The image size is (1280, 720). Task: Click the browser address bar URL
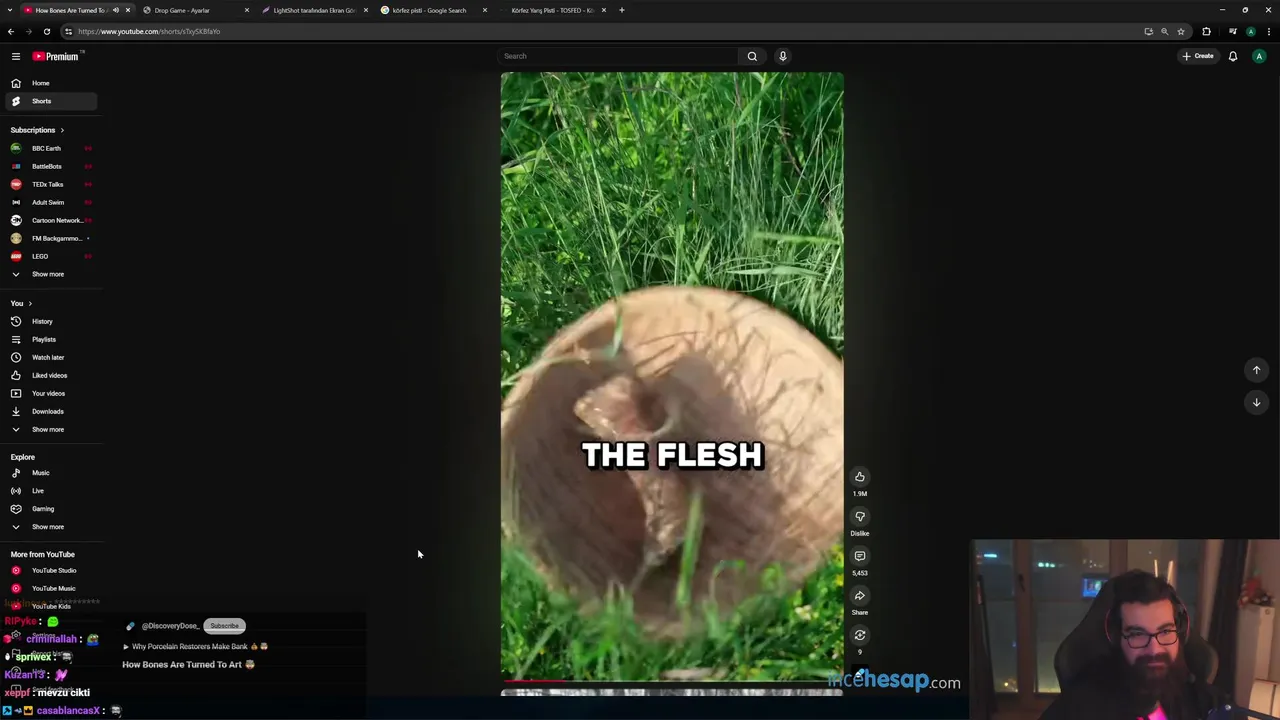[149, 31]
